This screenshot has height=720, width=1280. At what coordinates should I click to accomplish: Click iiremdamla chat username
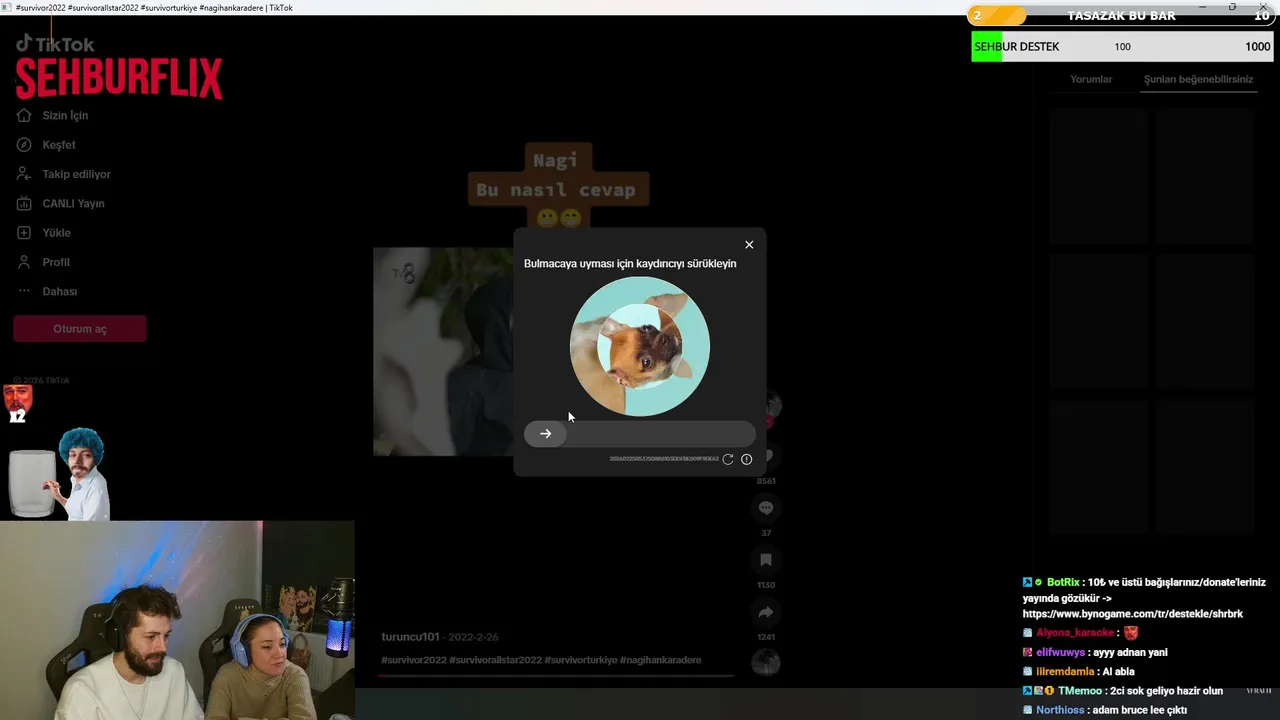1065,672
